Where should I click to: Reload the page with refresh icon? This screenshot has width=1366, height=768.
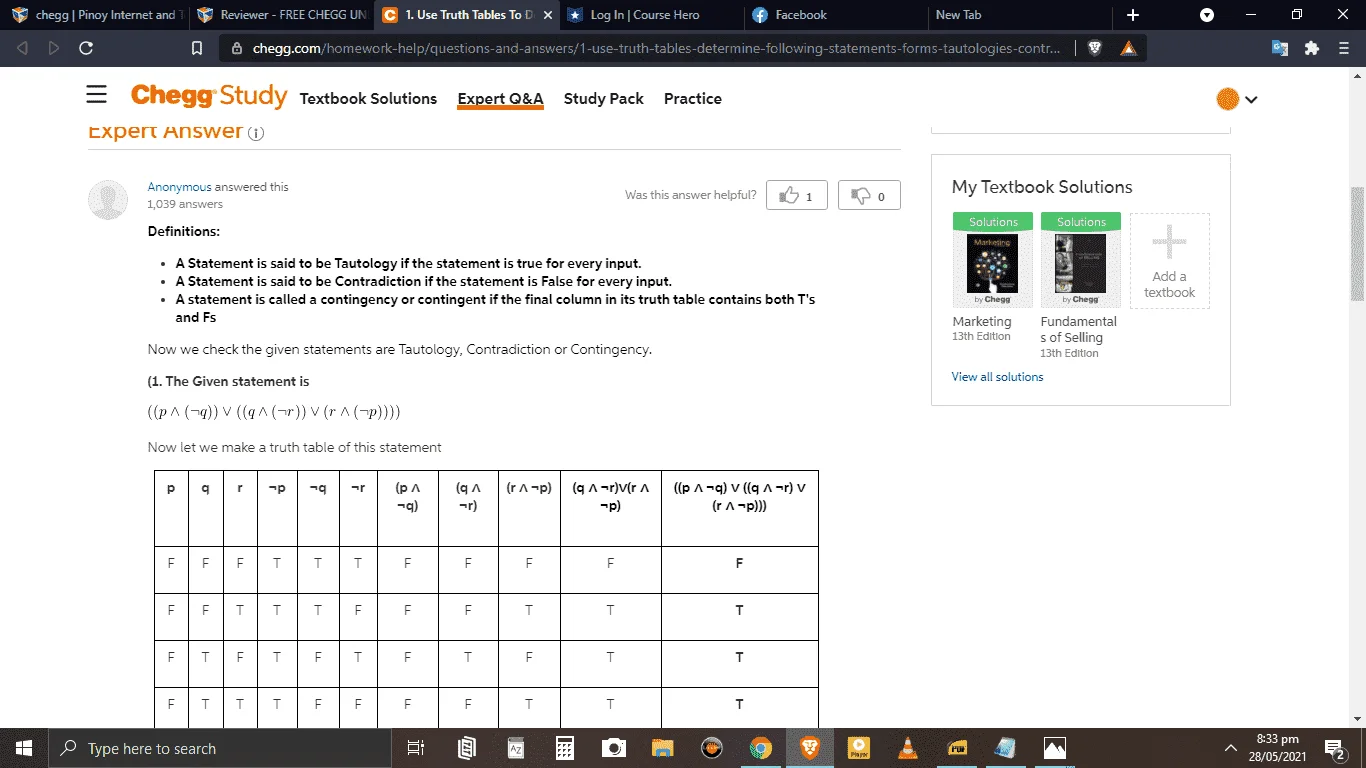click(x=86, y=48)
